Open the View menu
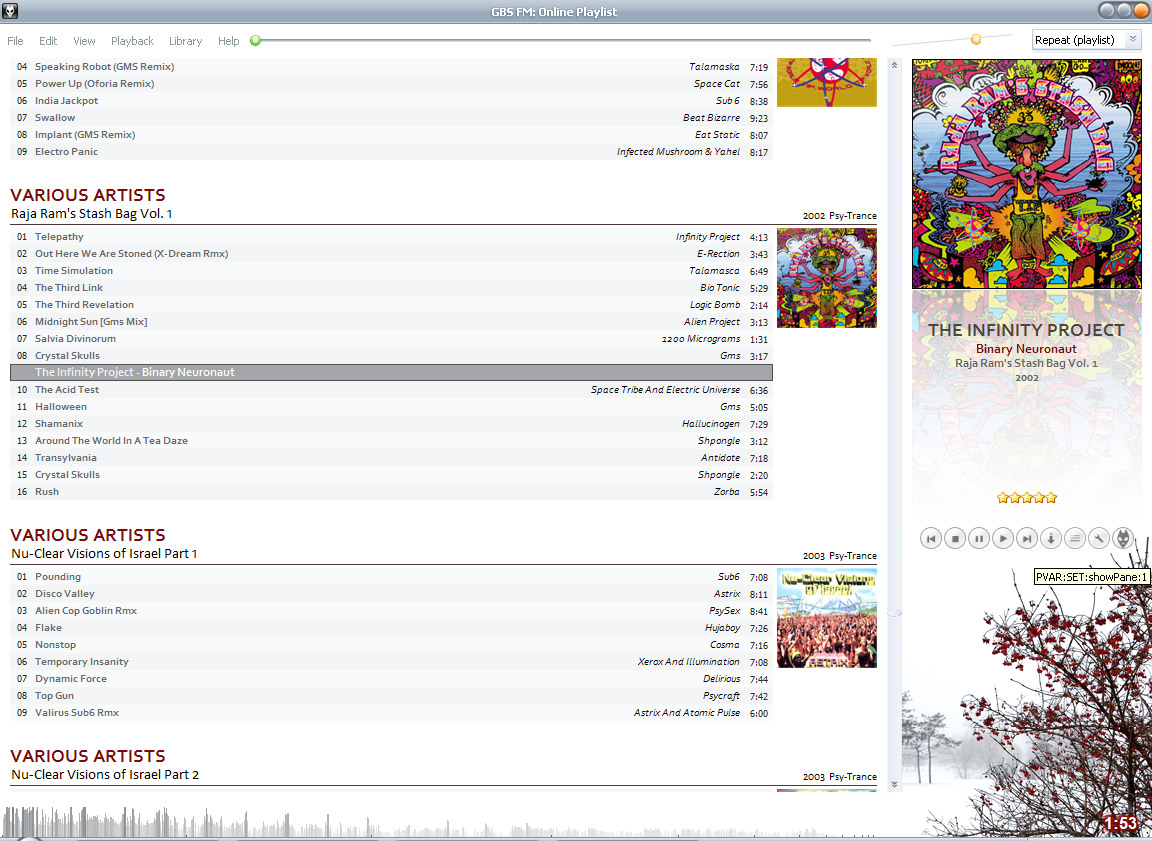The image size is (1152, 841). (84, 41)
